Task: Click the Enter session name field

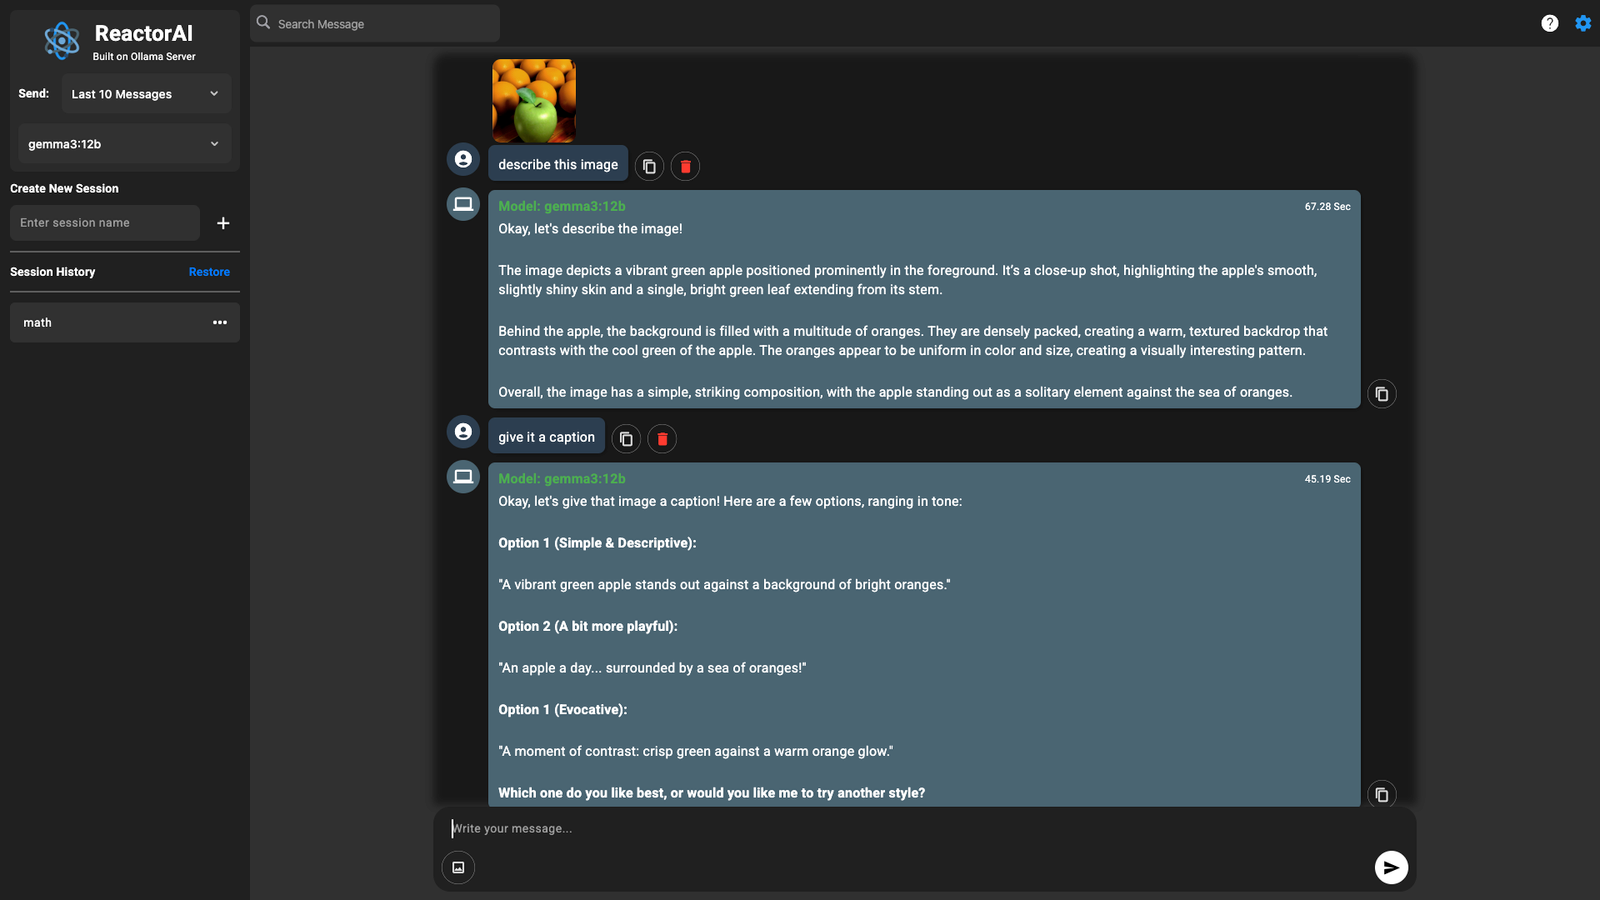Action: (105, 223)
